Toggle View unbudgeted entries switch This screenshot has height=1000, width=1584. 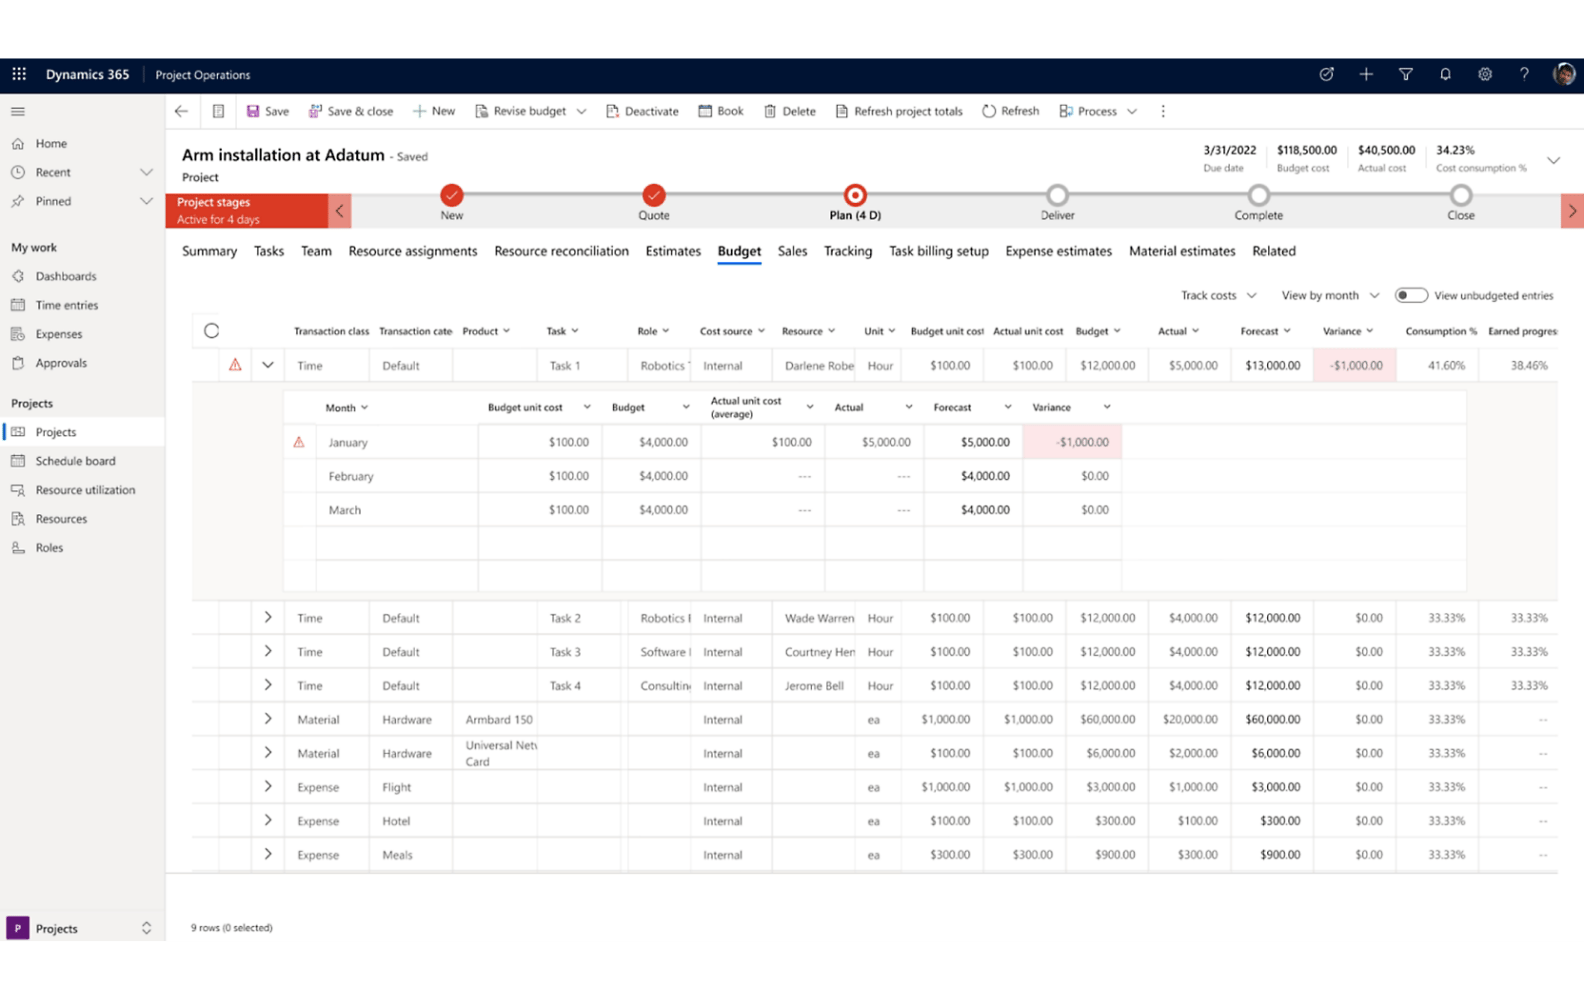pos(1411,295)
